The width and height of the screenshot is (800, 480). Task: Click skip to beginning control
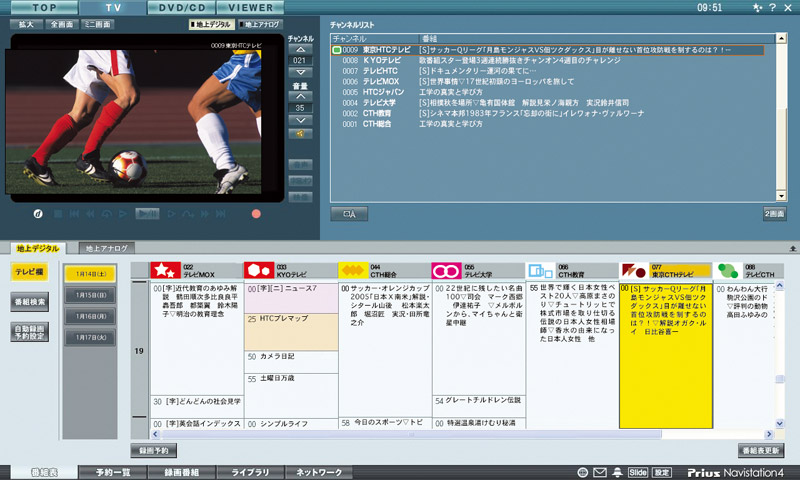tap(74, 214)
